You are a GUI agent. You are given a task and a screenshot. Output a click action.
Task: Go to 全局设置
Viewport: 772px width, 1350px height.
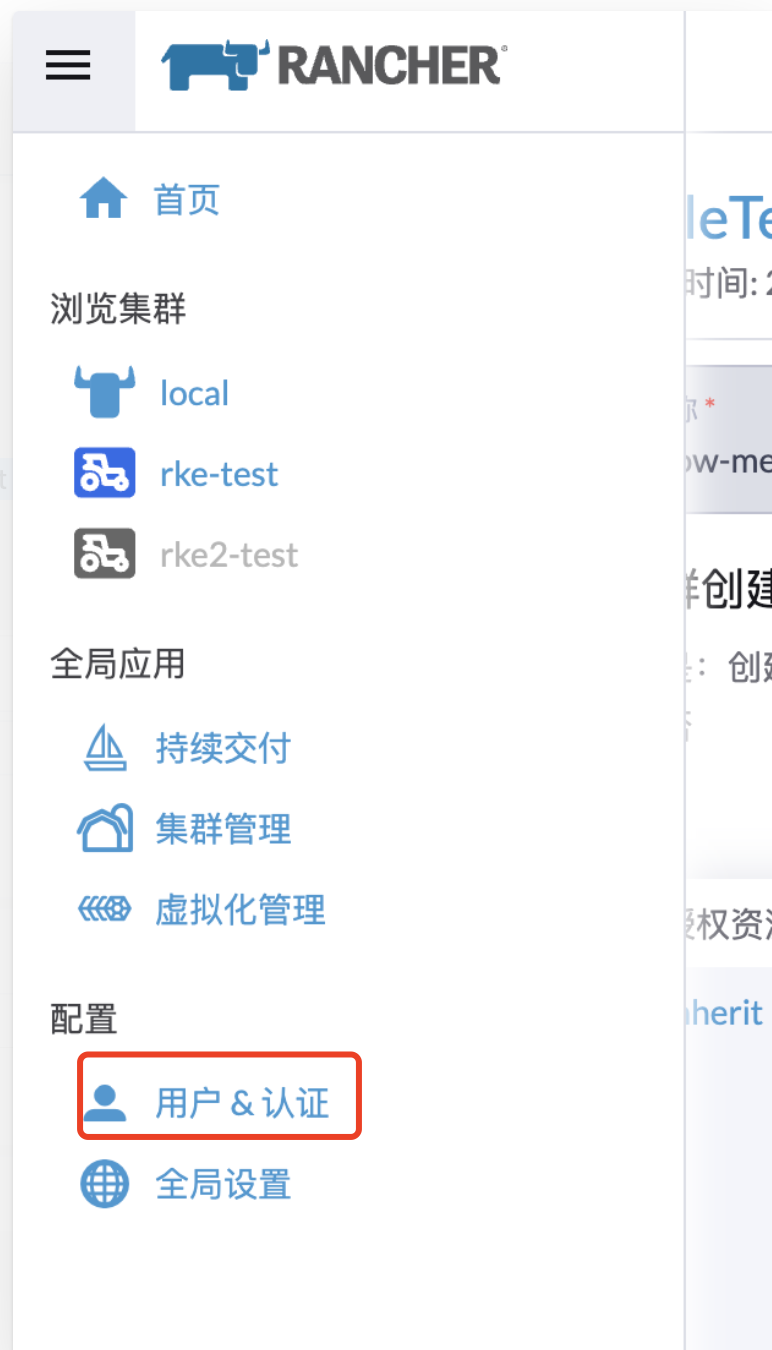point(223,1184)
